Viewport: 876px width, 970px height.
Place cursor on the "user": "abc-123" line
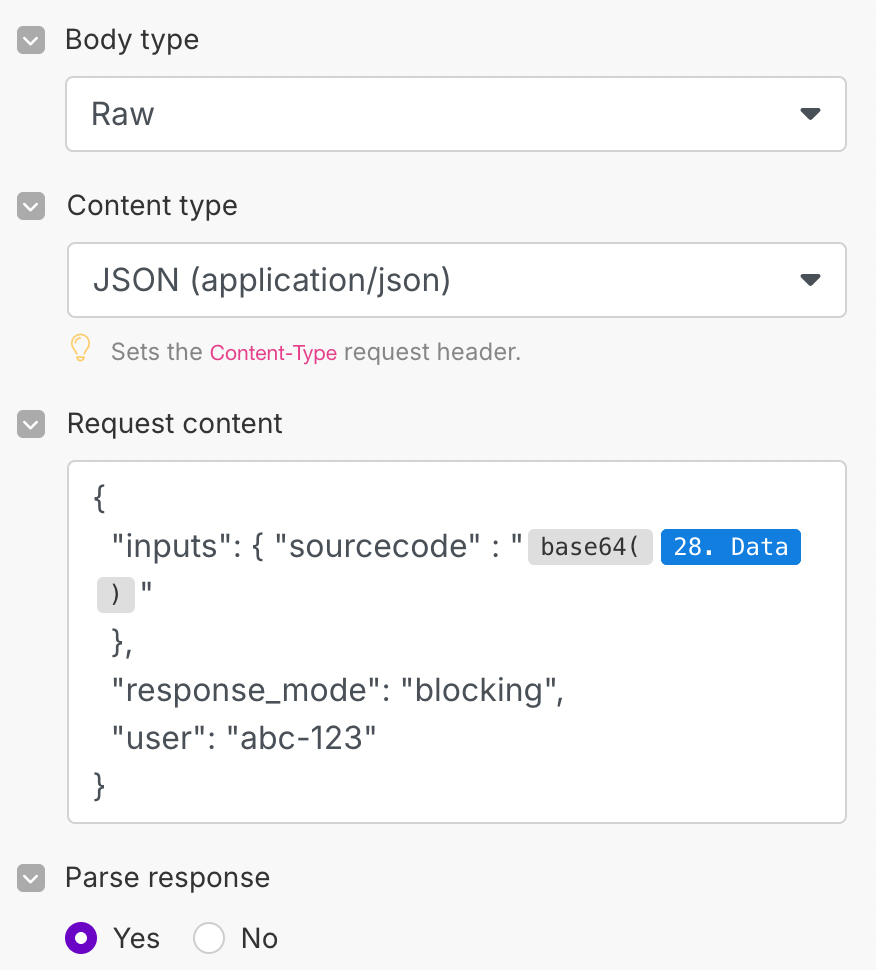click(x=244, y=738)
